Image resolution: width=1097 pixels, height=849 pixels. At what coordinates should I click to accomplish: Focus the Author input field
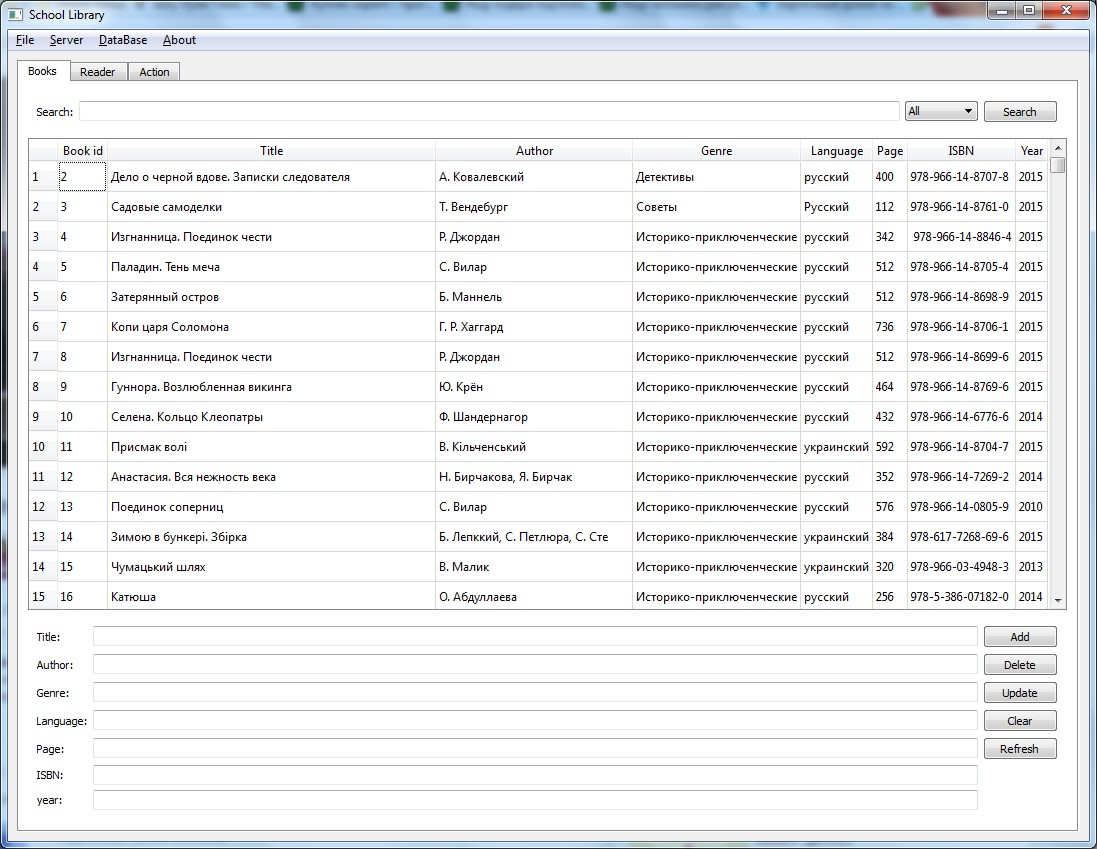click(535, 664)
